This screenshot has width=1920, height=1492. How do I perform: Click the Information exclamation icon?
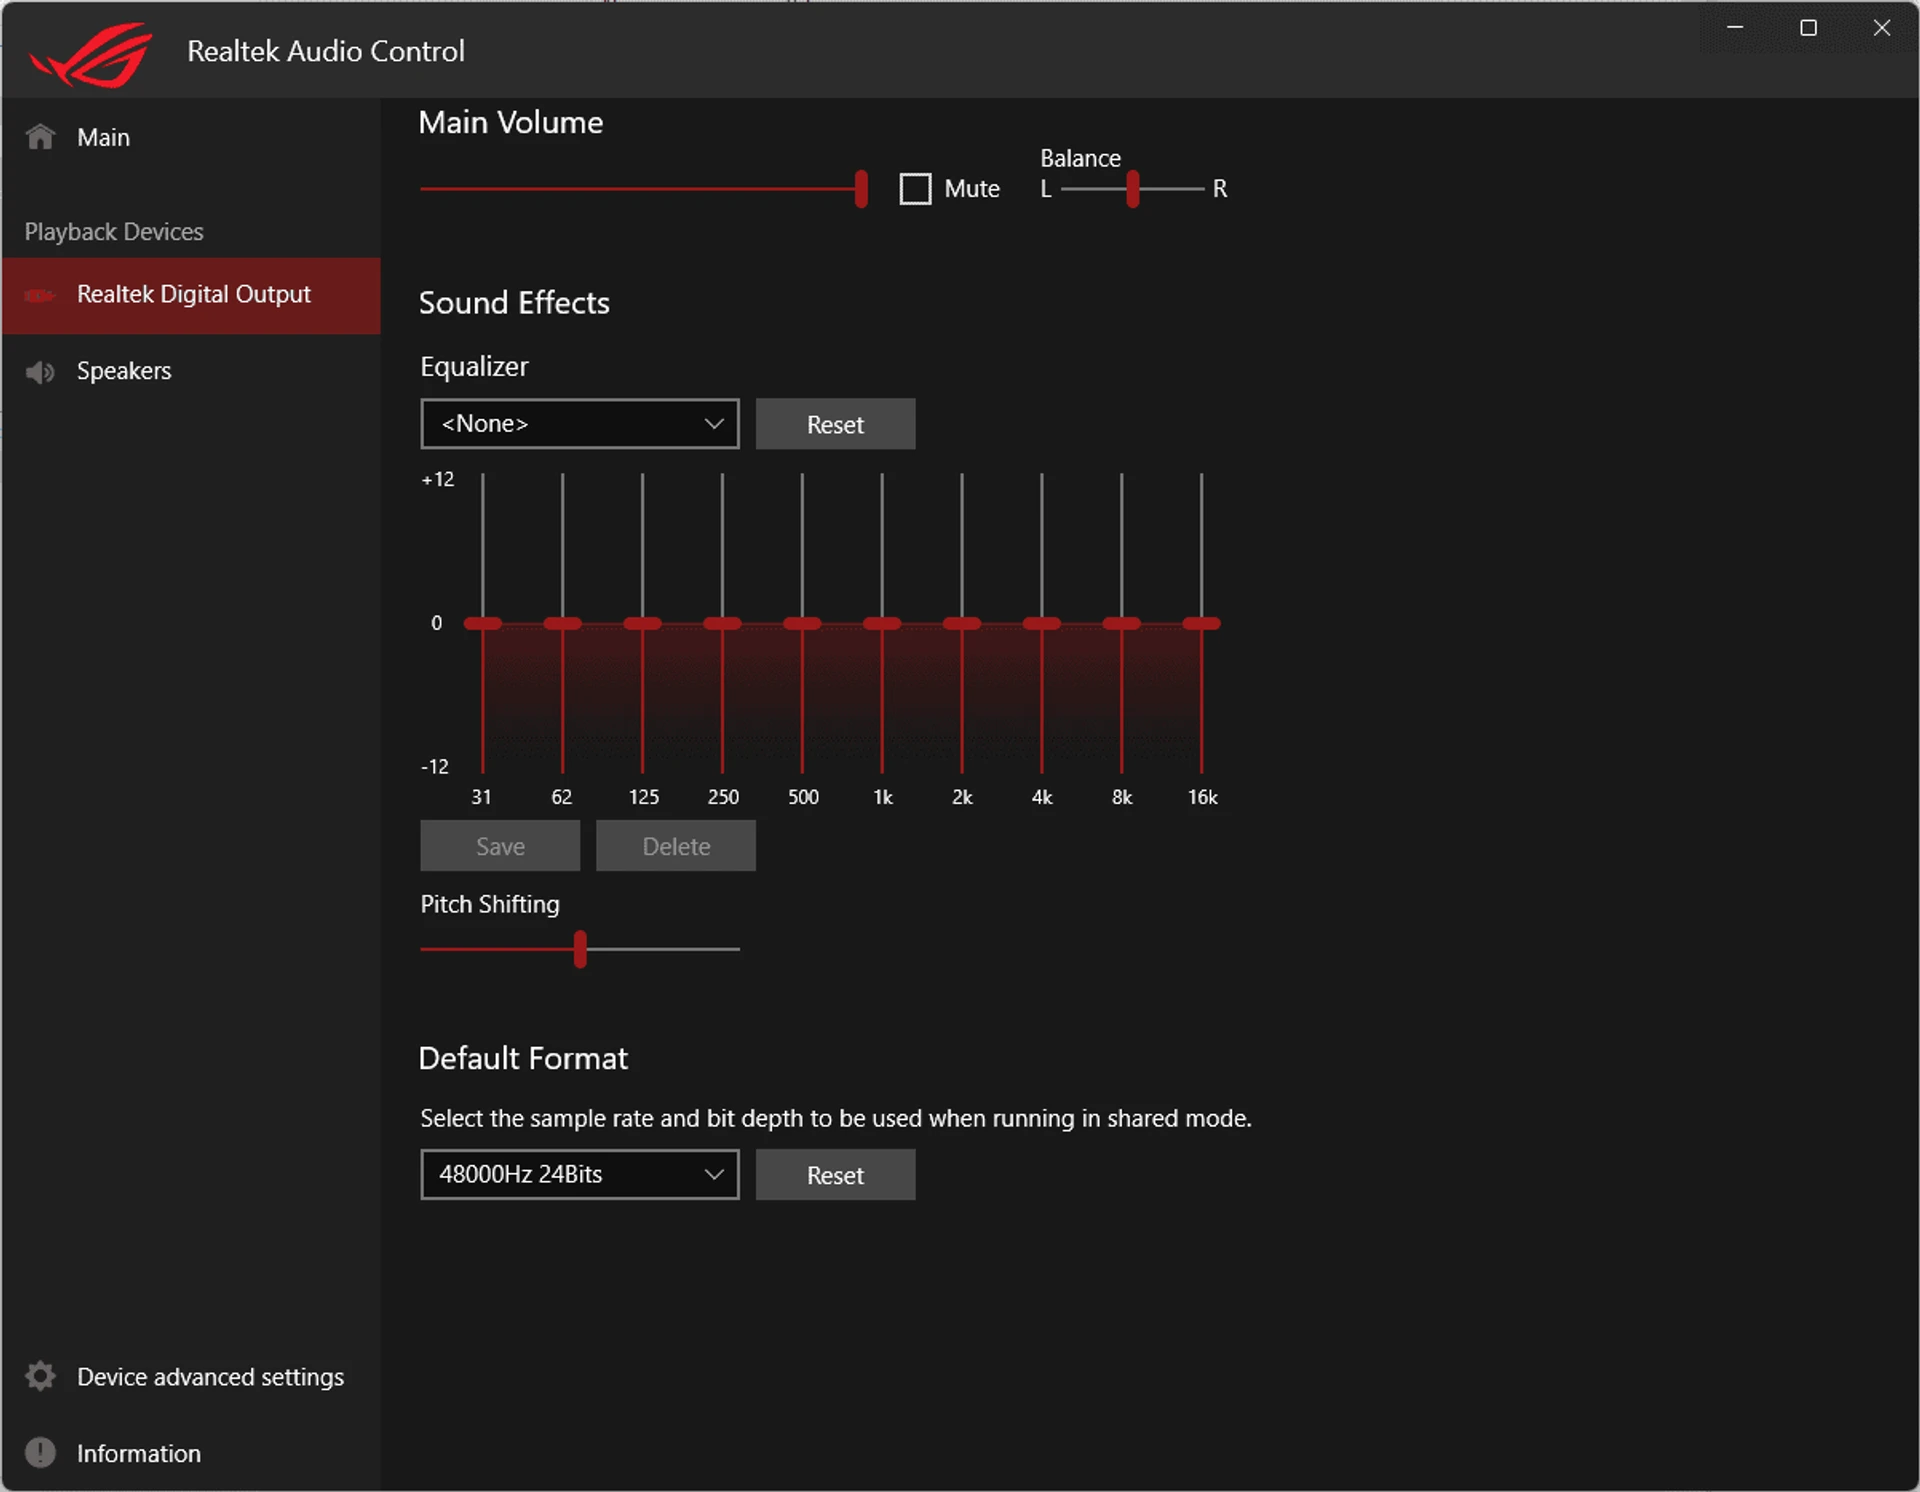[40, 1452]
